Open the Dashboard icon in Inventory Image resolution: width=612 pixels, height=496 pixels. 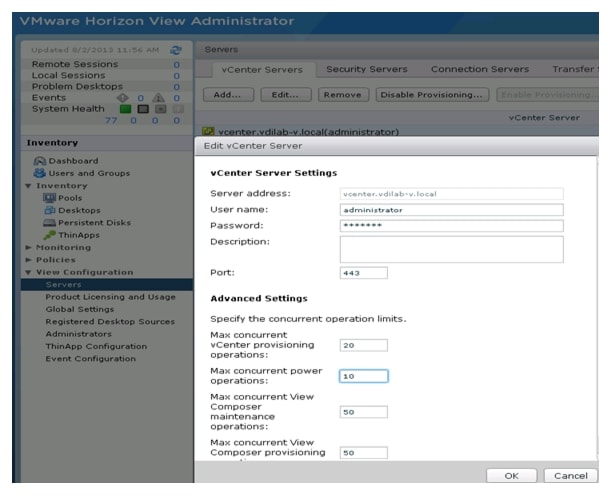tap(39, 161)
